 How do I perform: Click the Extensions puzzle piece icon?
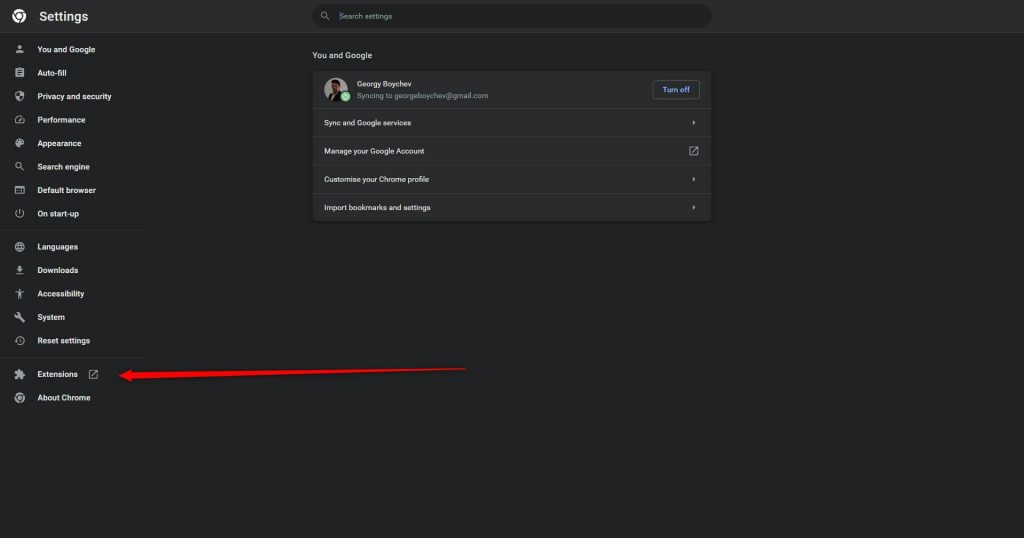(20, 374)
